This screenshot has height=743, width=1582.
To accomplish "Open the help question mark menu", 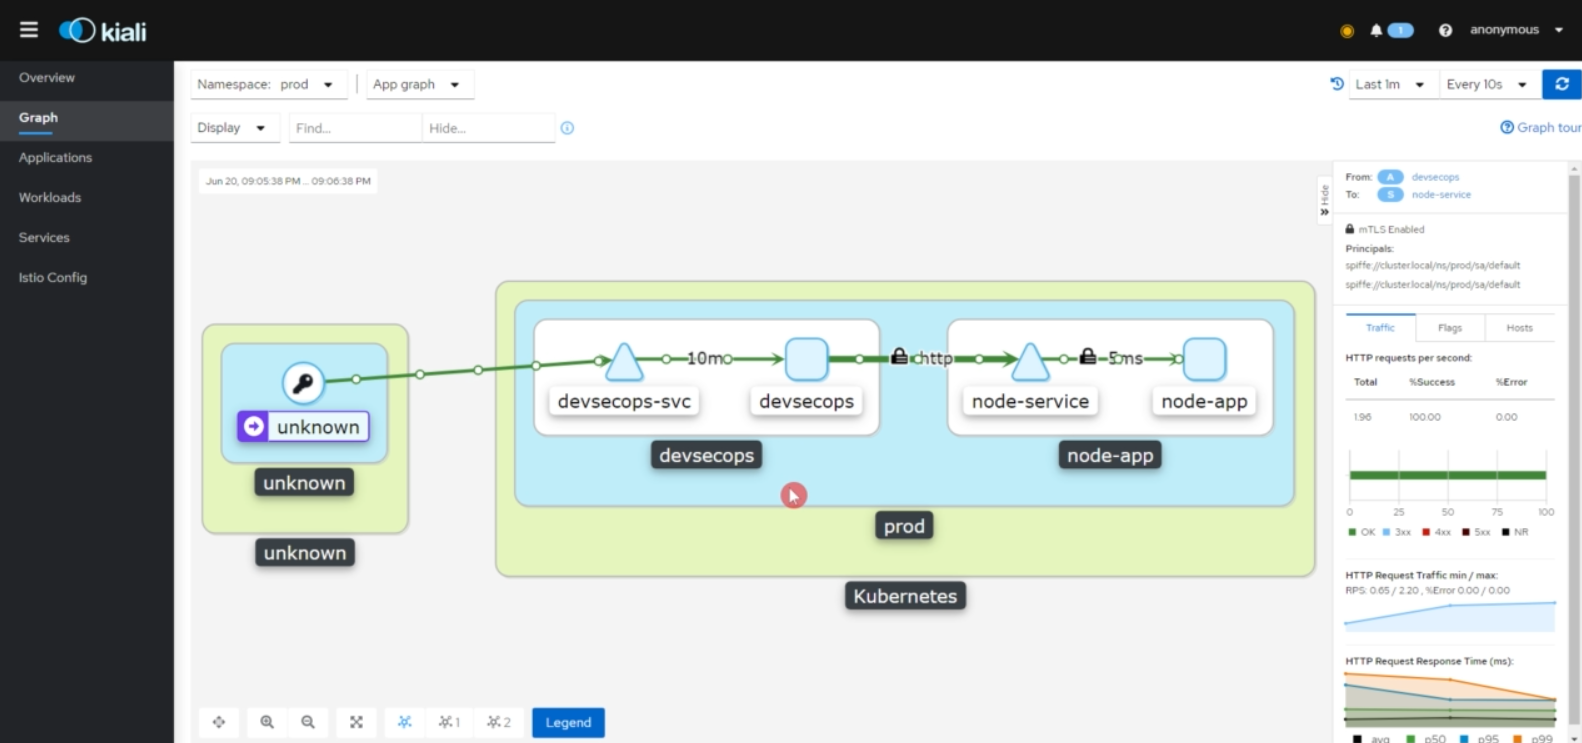I will click(x=1445, y=30).
